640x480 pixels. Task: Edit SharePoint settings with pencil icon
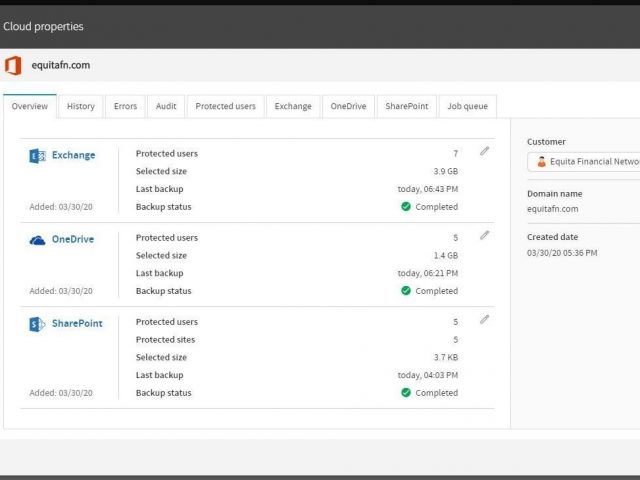pos(484,320)
